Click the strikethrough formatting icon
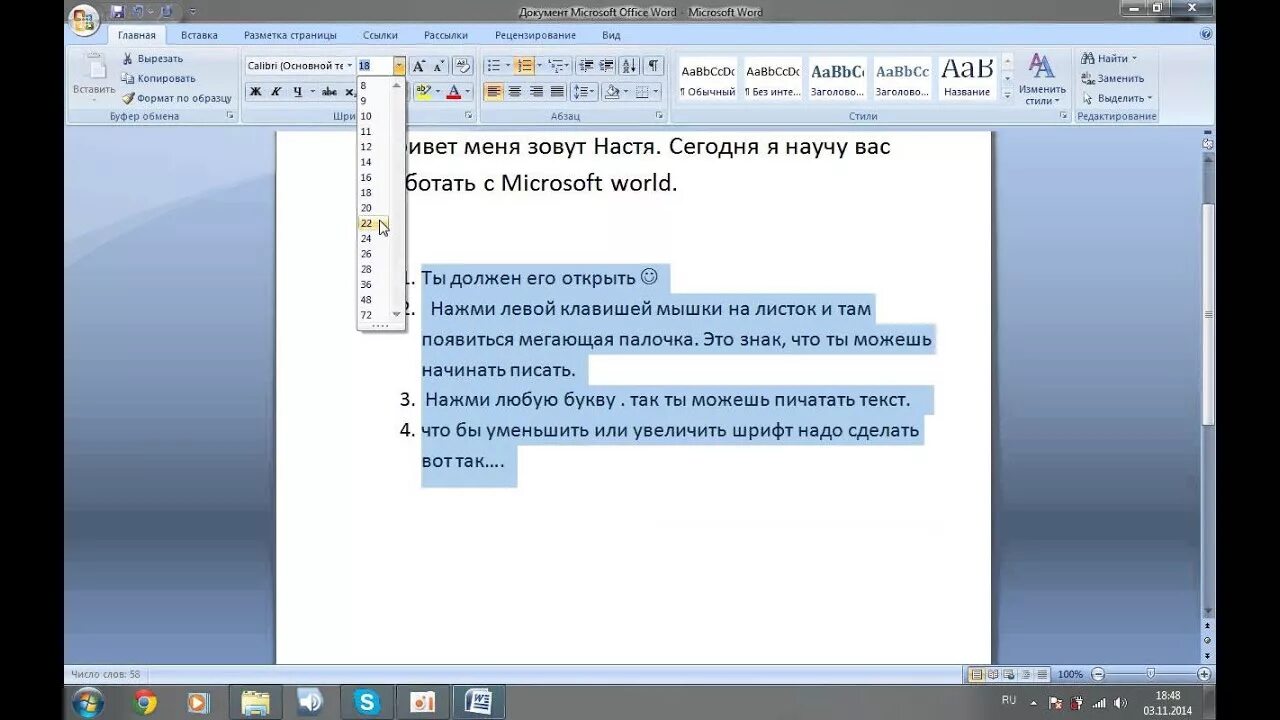 328,92
